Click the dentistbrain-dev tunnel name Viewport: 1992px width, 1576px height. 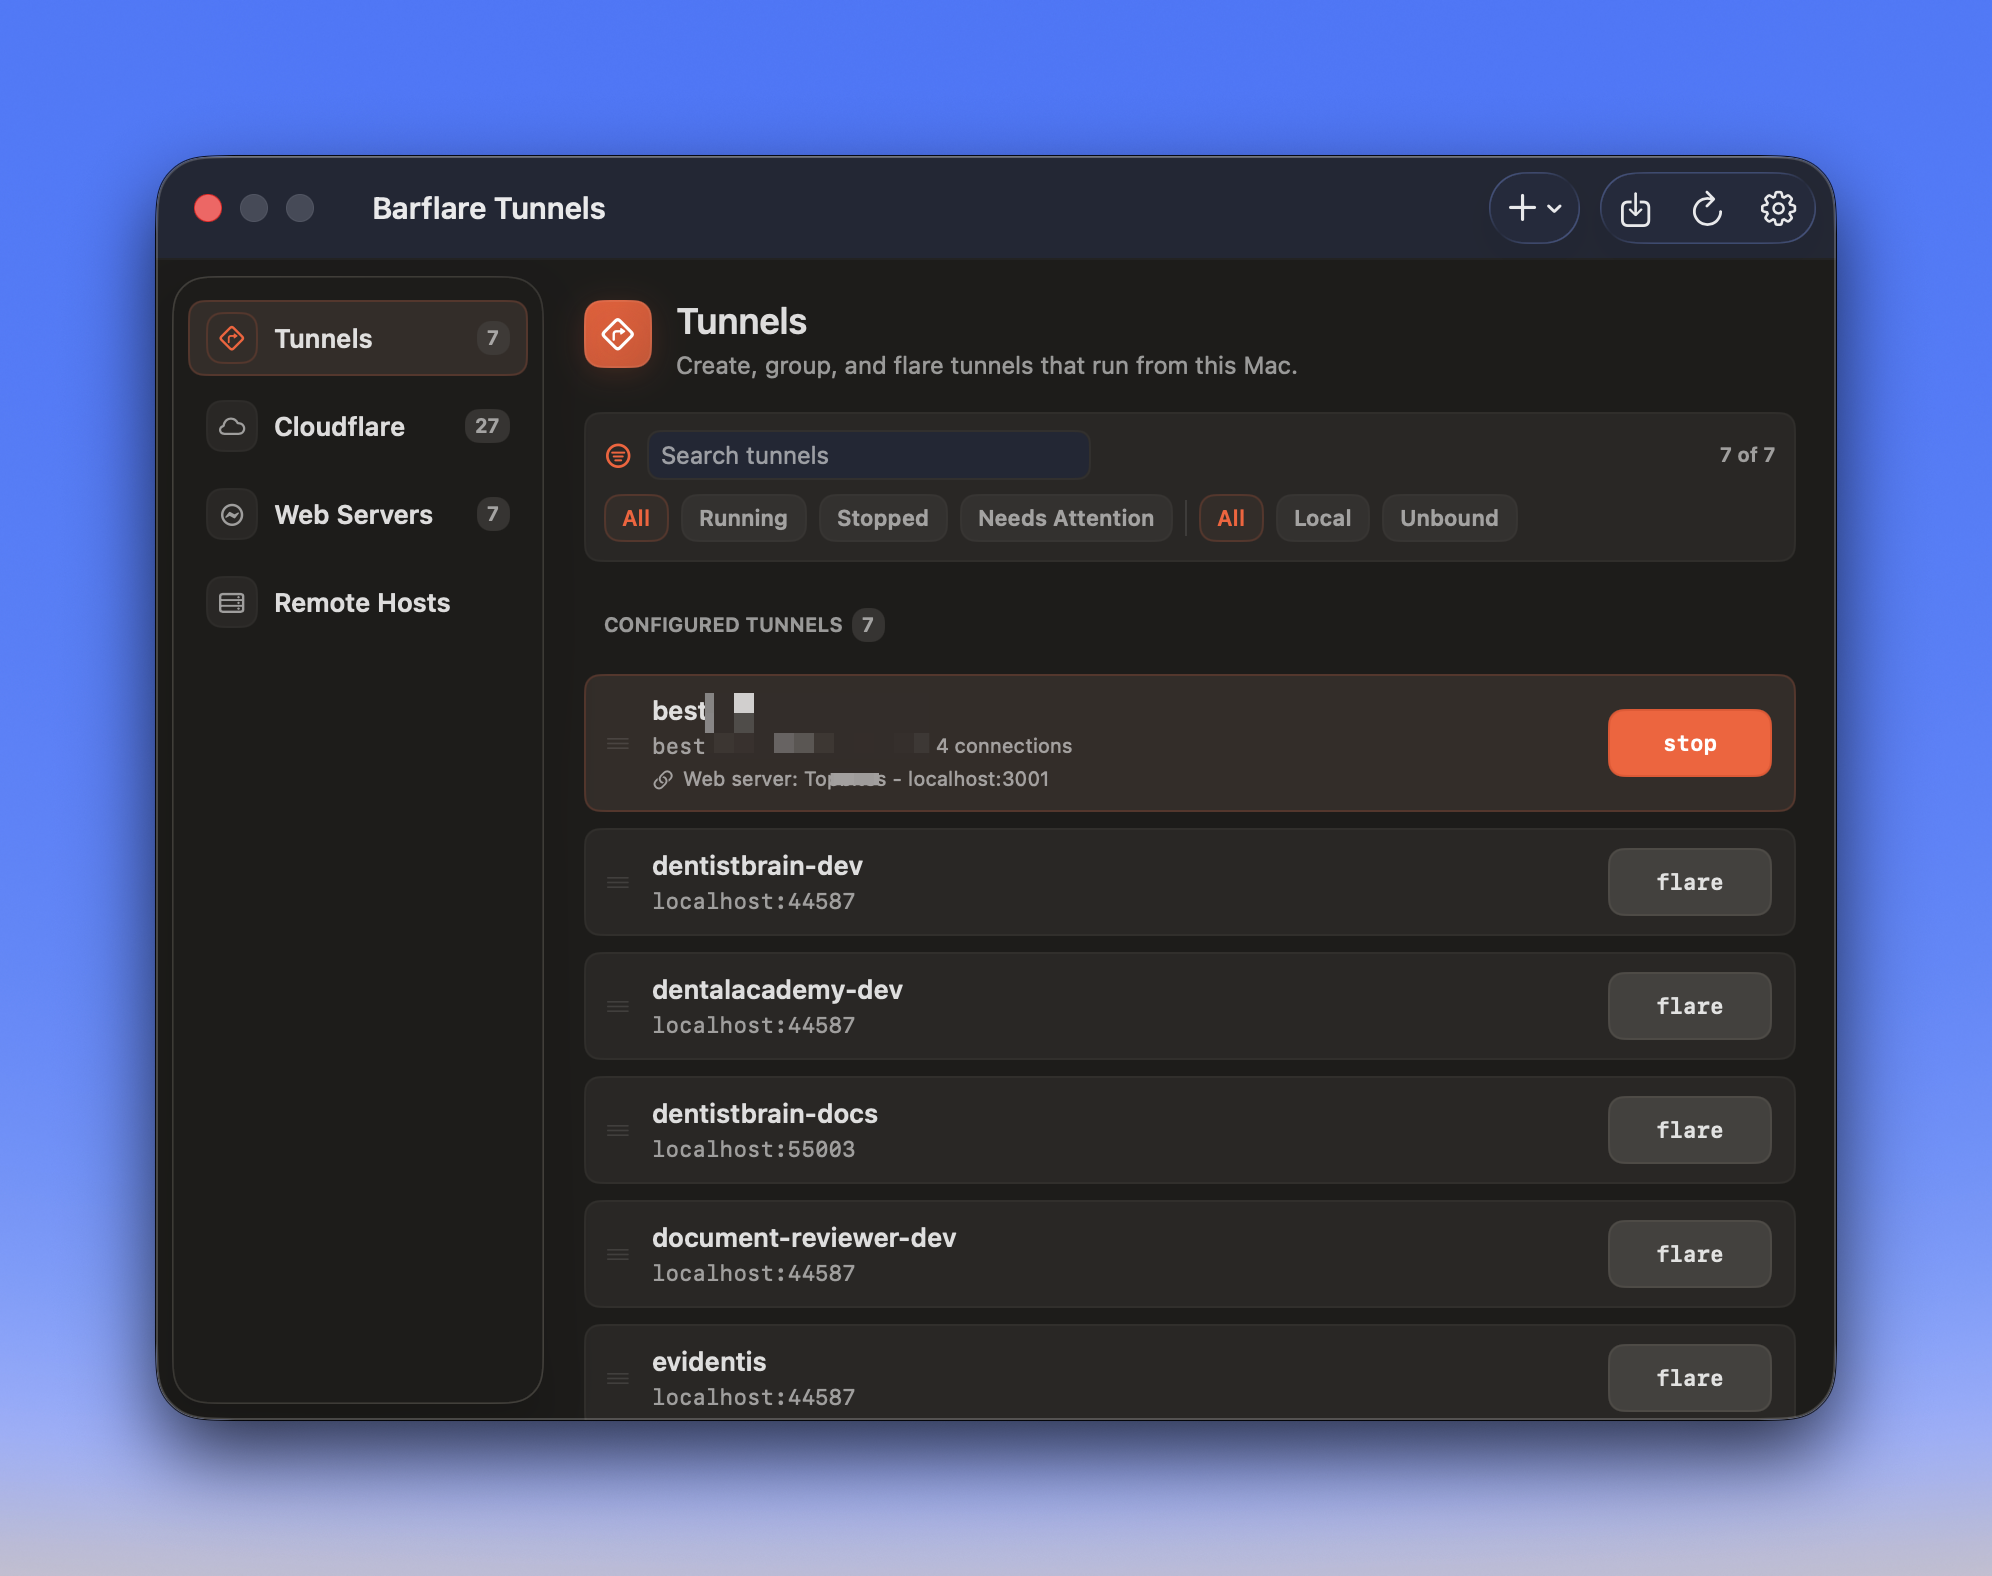757,866
